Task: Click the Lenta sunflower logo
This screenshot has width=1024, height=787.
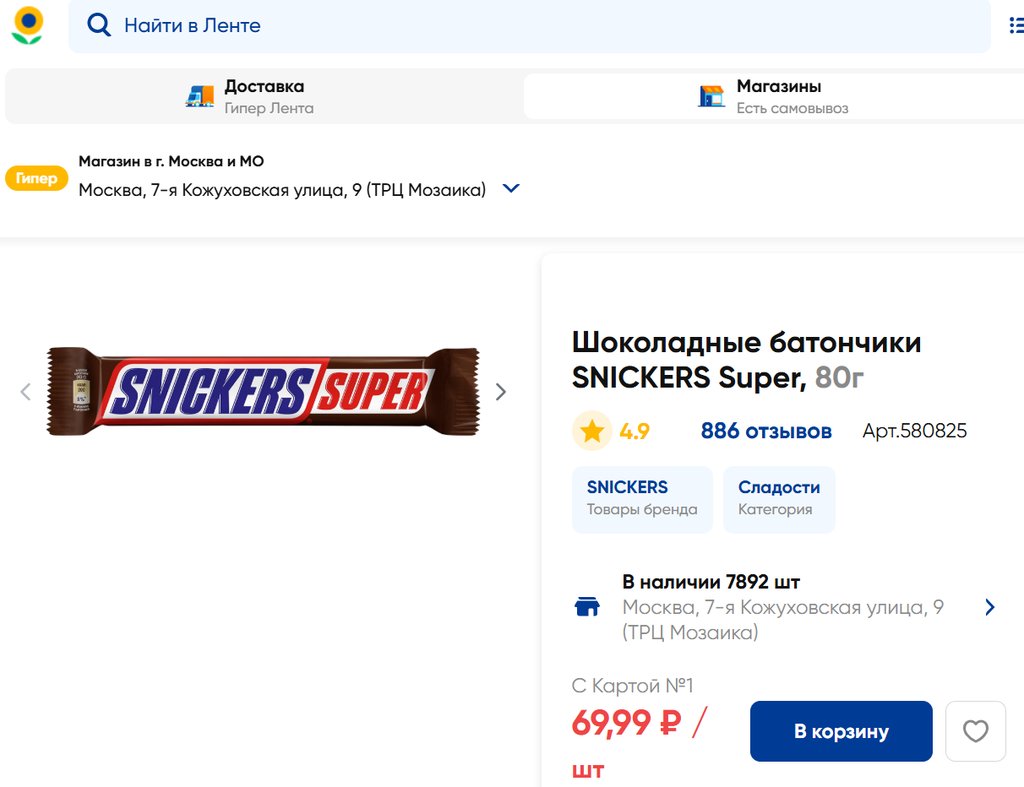Action: click(27, 25)
